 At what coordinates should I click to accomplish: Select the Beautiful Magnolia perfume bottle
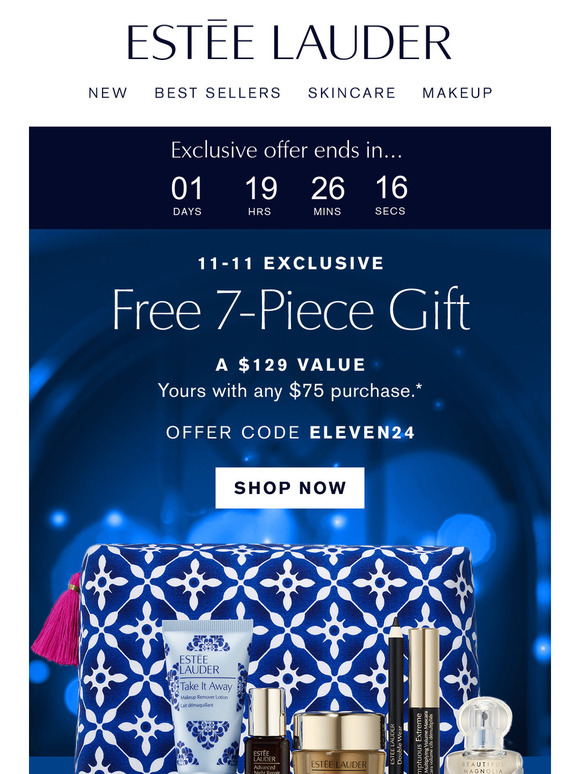coord(482,735)
